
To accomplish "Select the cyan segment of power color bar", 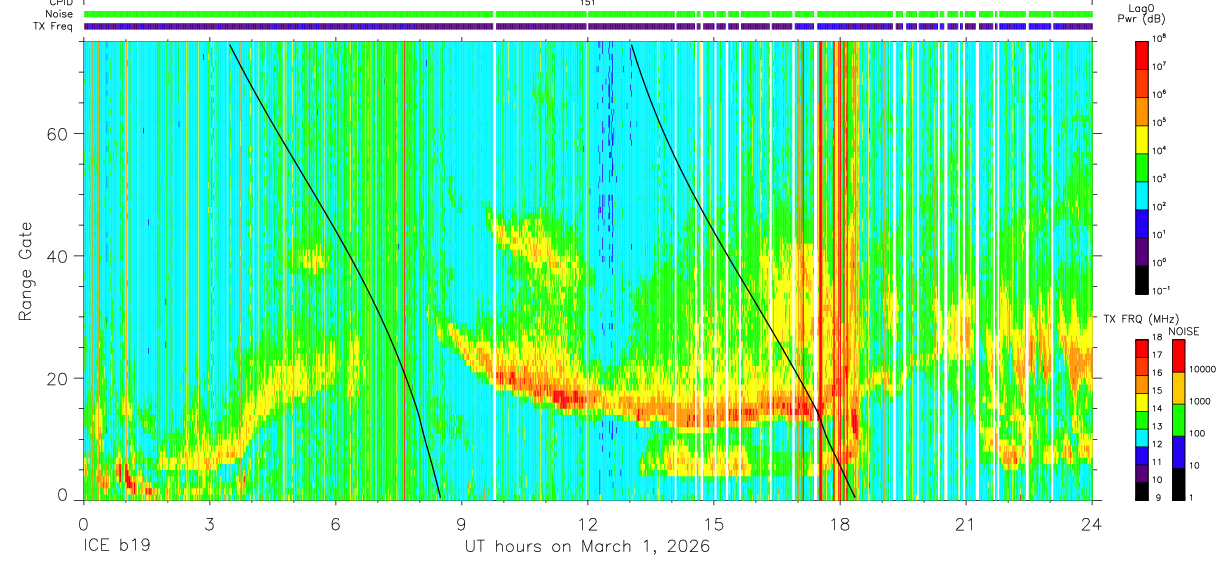I will click(1142, 195).
